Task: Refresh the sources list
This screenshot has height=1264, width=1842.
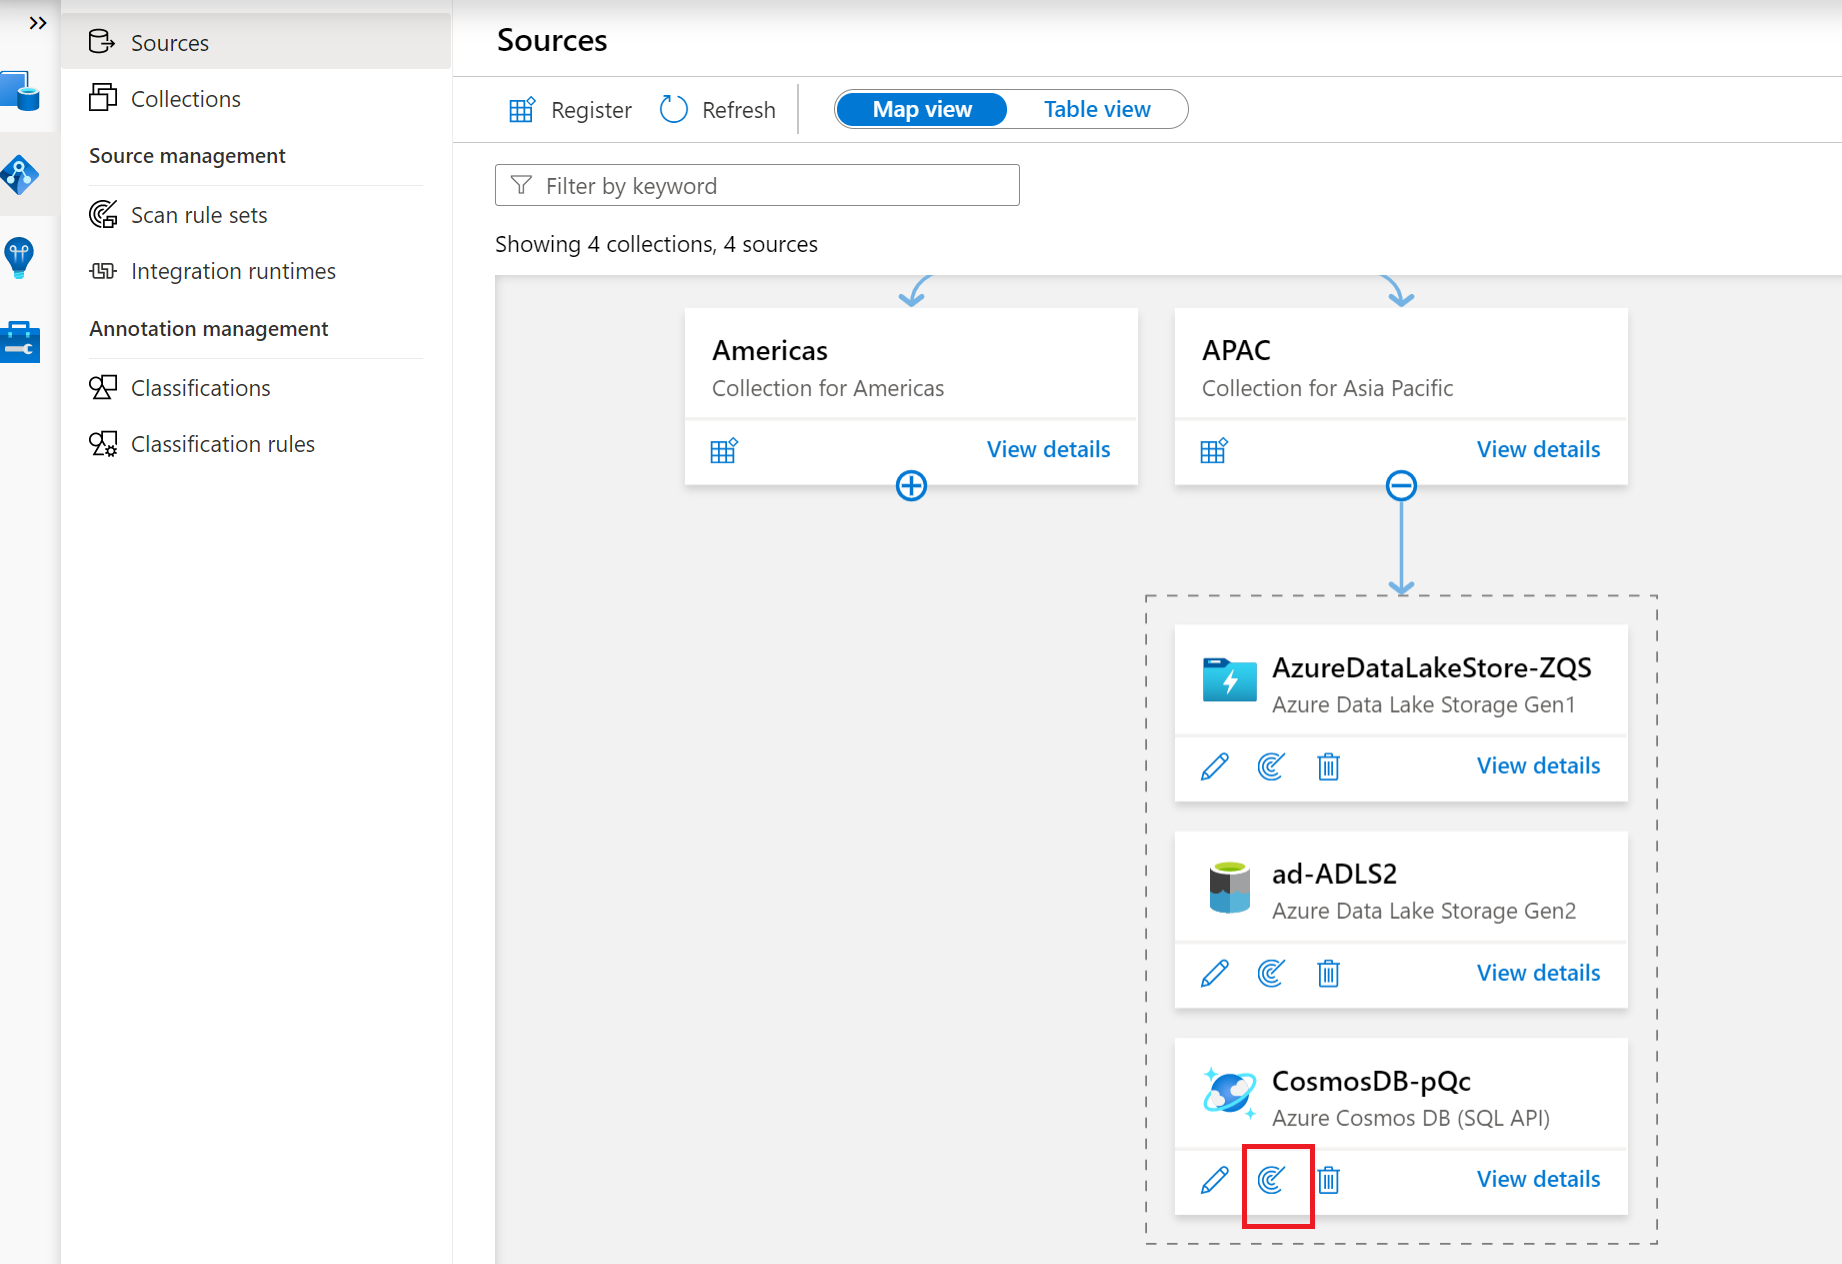Action: pyautogui.click(x=718, y=109)
